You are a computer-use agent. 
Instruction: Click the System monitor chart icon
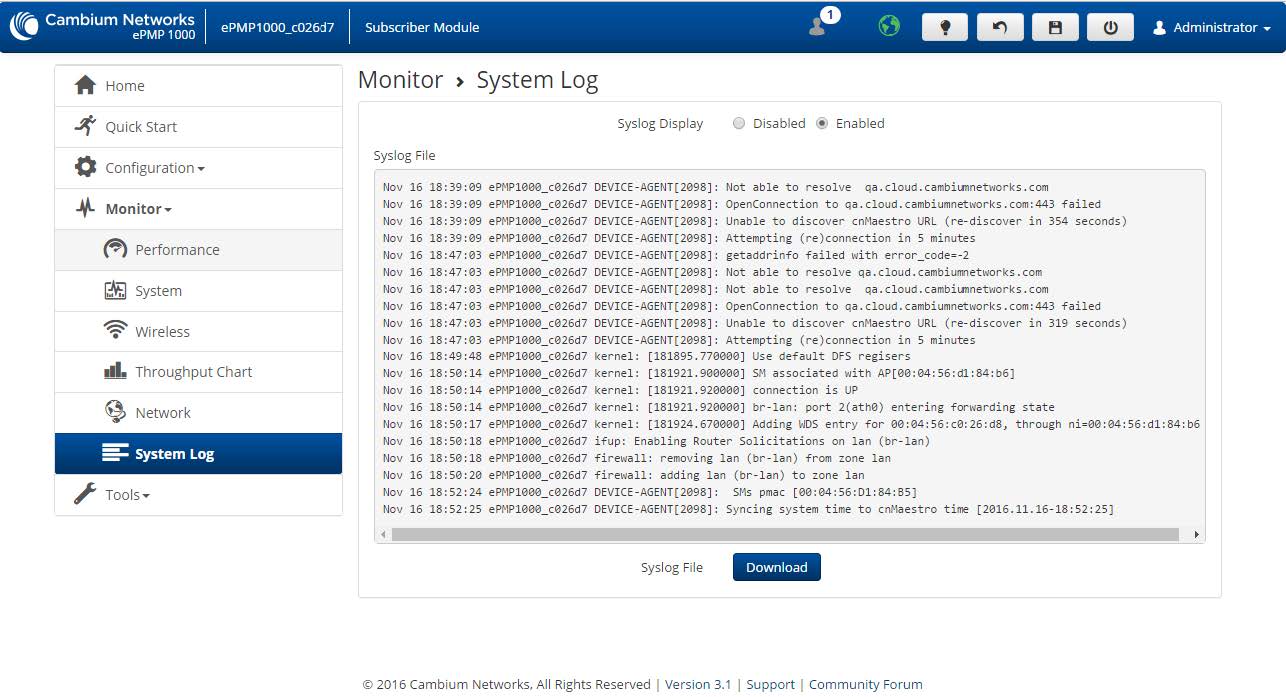(x=115, y=290)
